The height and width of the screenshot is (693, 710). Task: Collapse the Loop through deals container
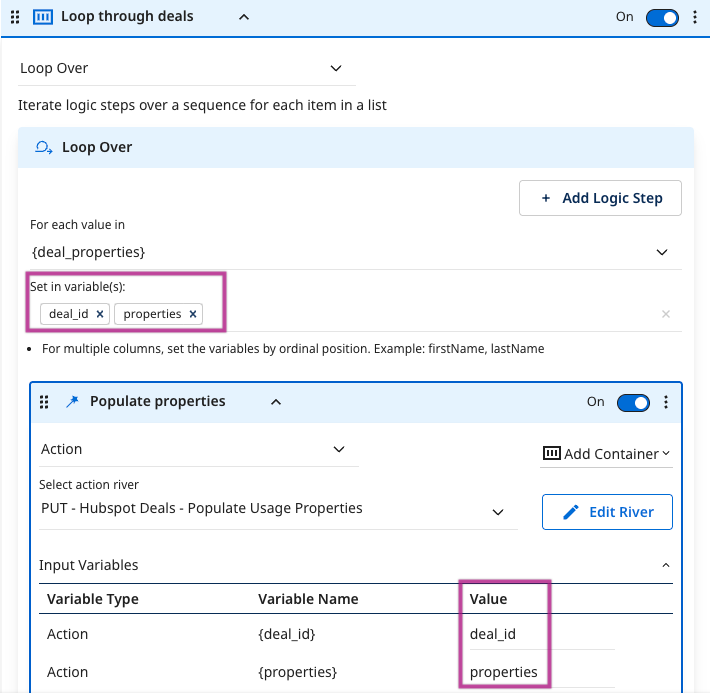[245, 17]
